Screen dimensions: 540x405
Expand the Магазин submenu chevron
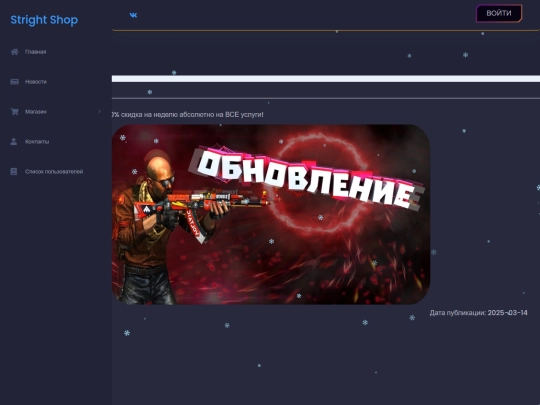tap(100, 111)
